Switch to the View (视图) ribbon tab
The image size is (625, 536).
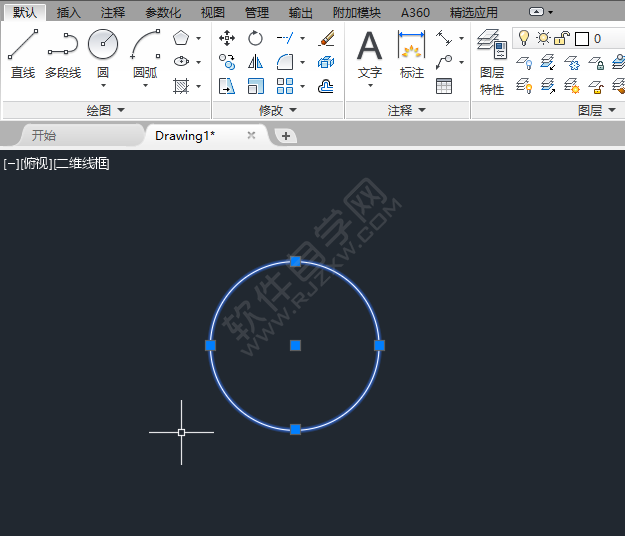[x=212, y=12]
